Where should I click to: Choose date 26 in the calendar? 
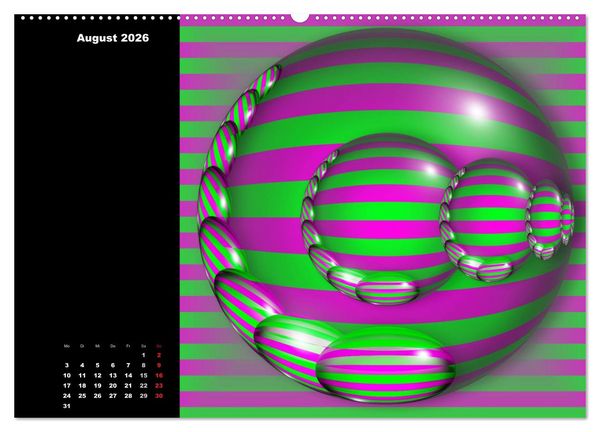click(x=98, y=396)
